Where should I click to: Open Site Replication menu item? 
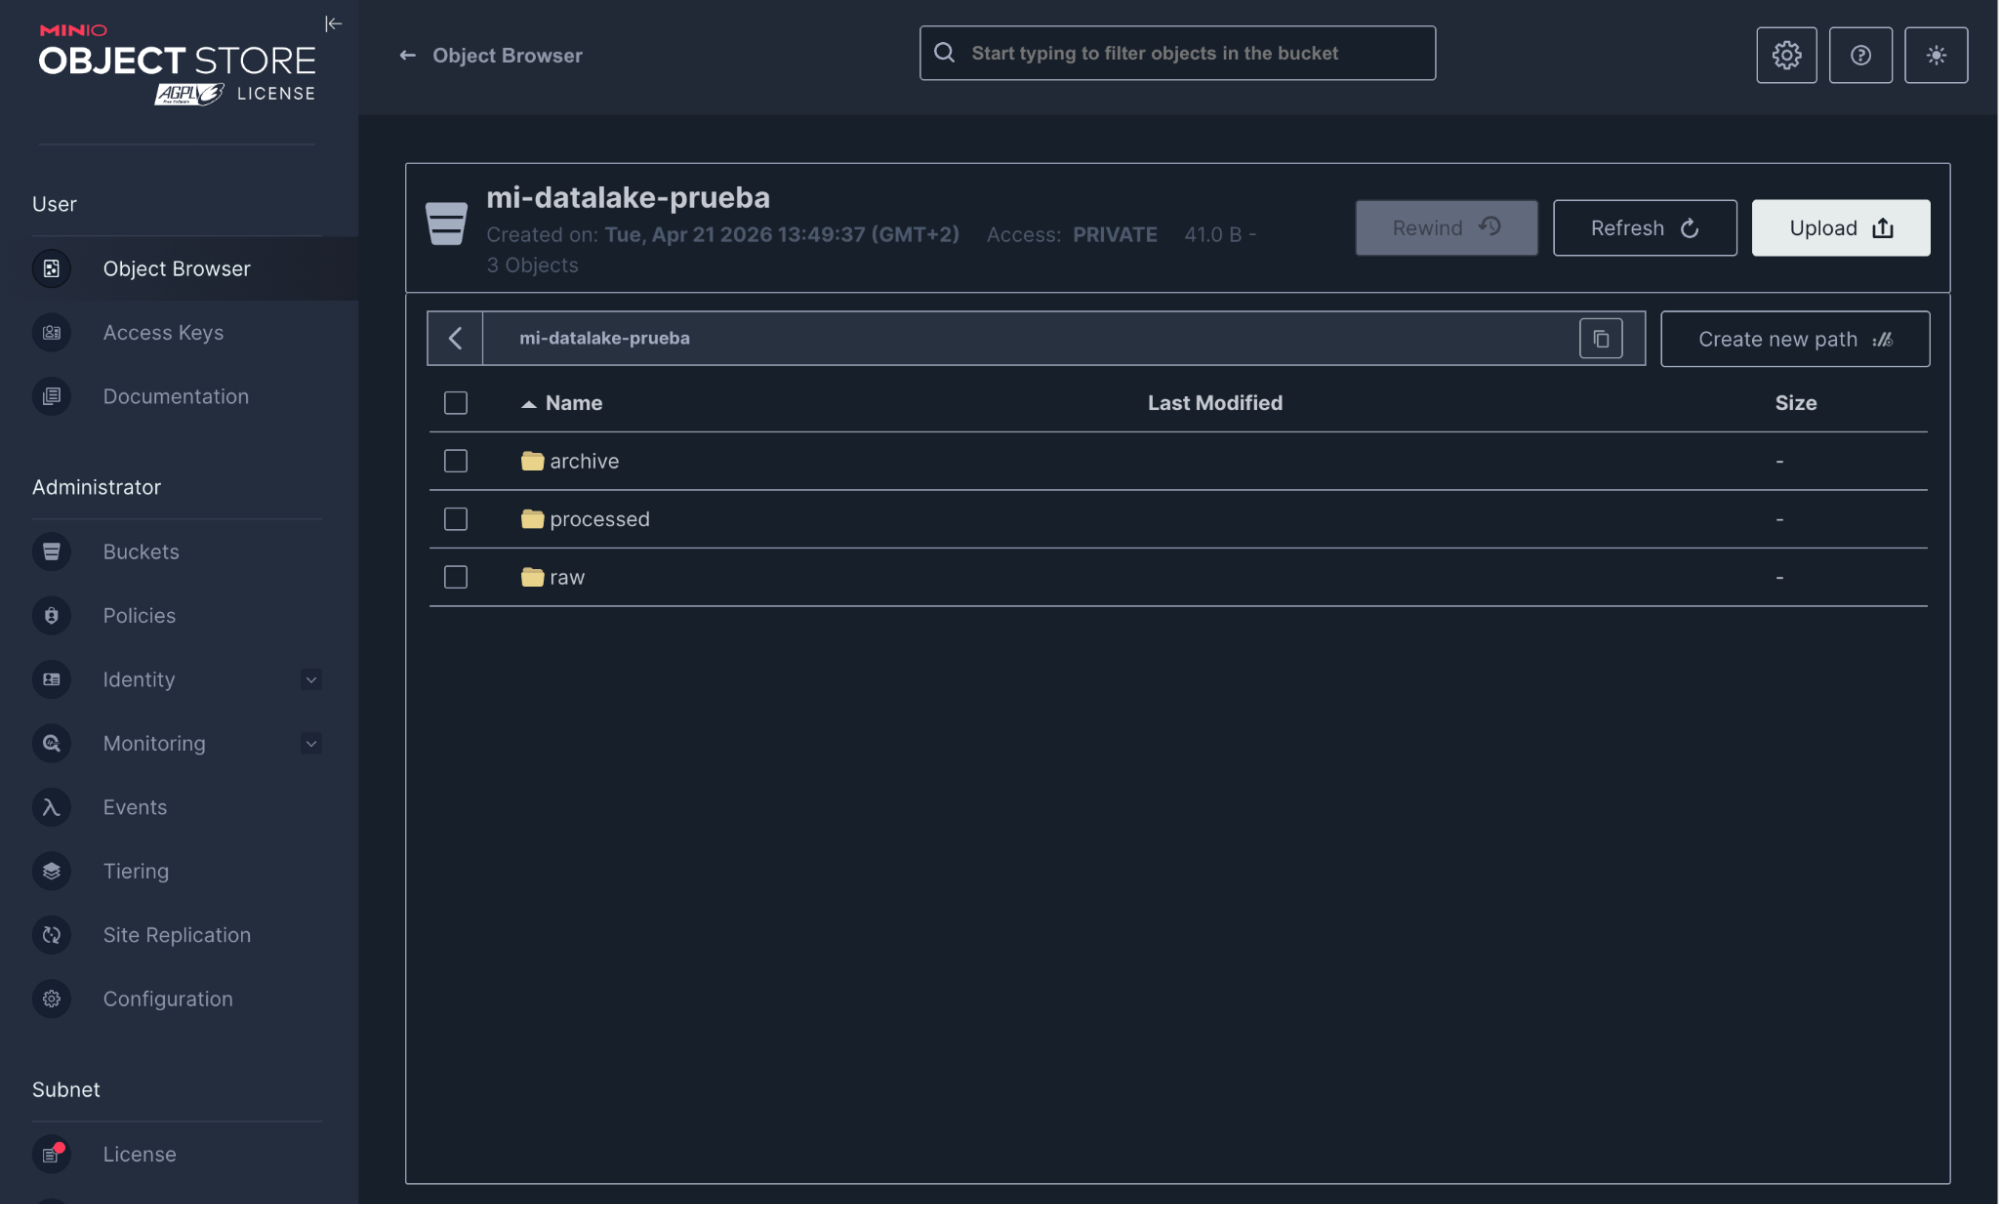point(179,935)
